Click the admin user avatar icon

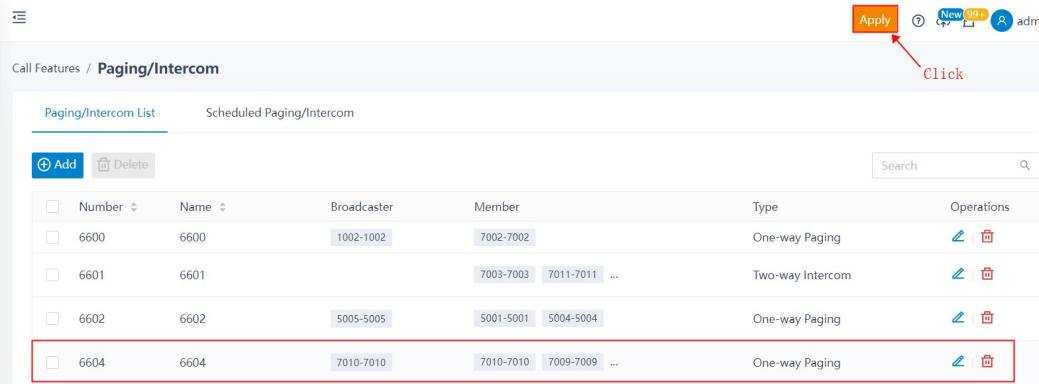click(x=1001, y=21)
